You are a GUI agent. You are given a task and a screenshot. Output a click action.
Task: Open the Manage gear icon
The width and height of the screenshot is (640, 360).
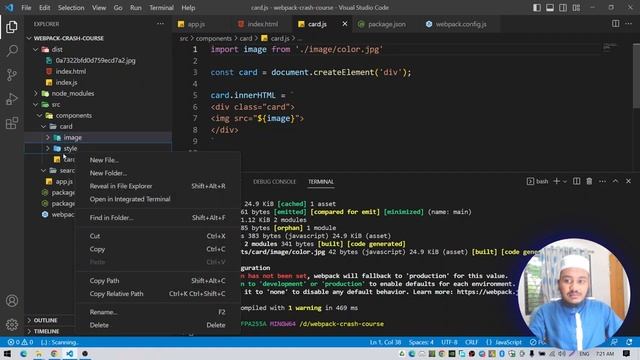click(12, 324)
